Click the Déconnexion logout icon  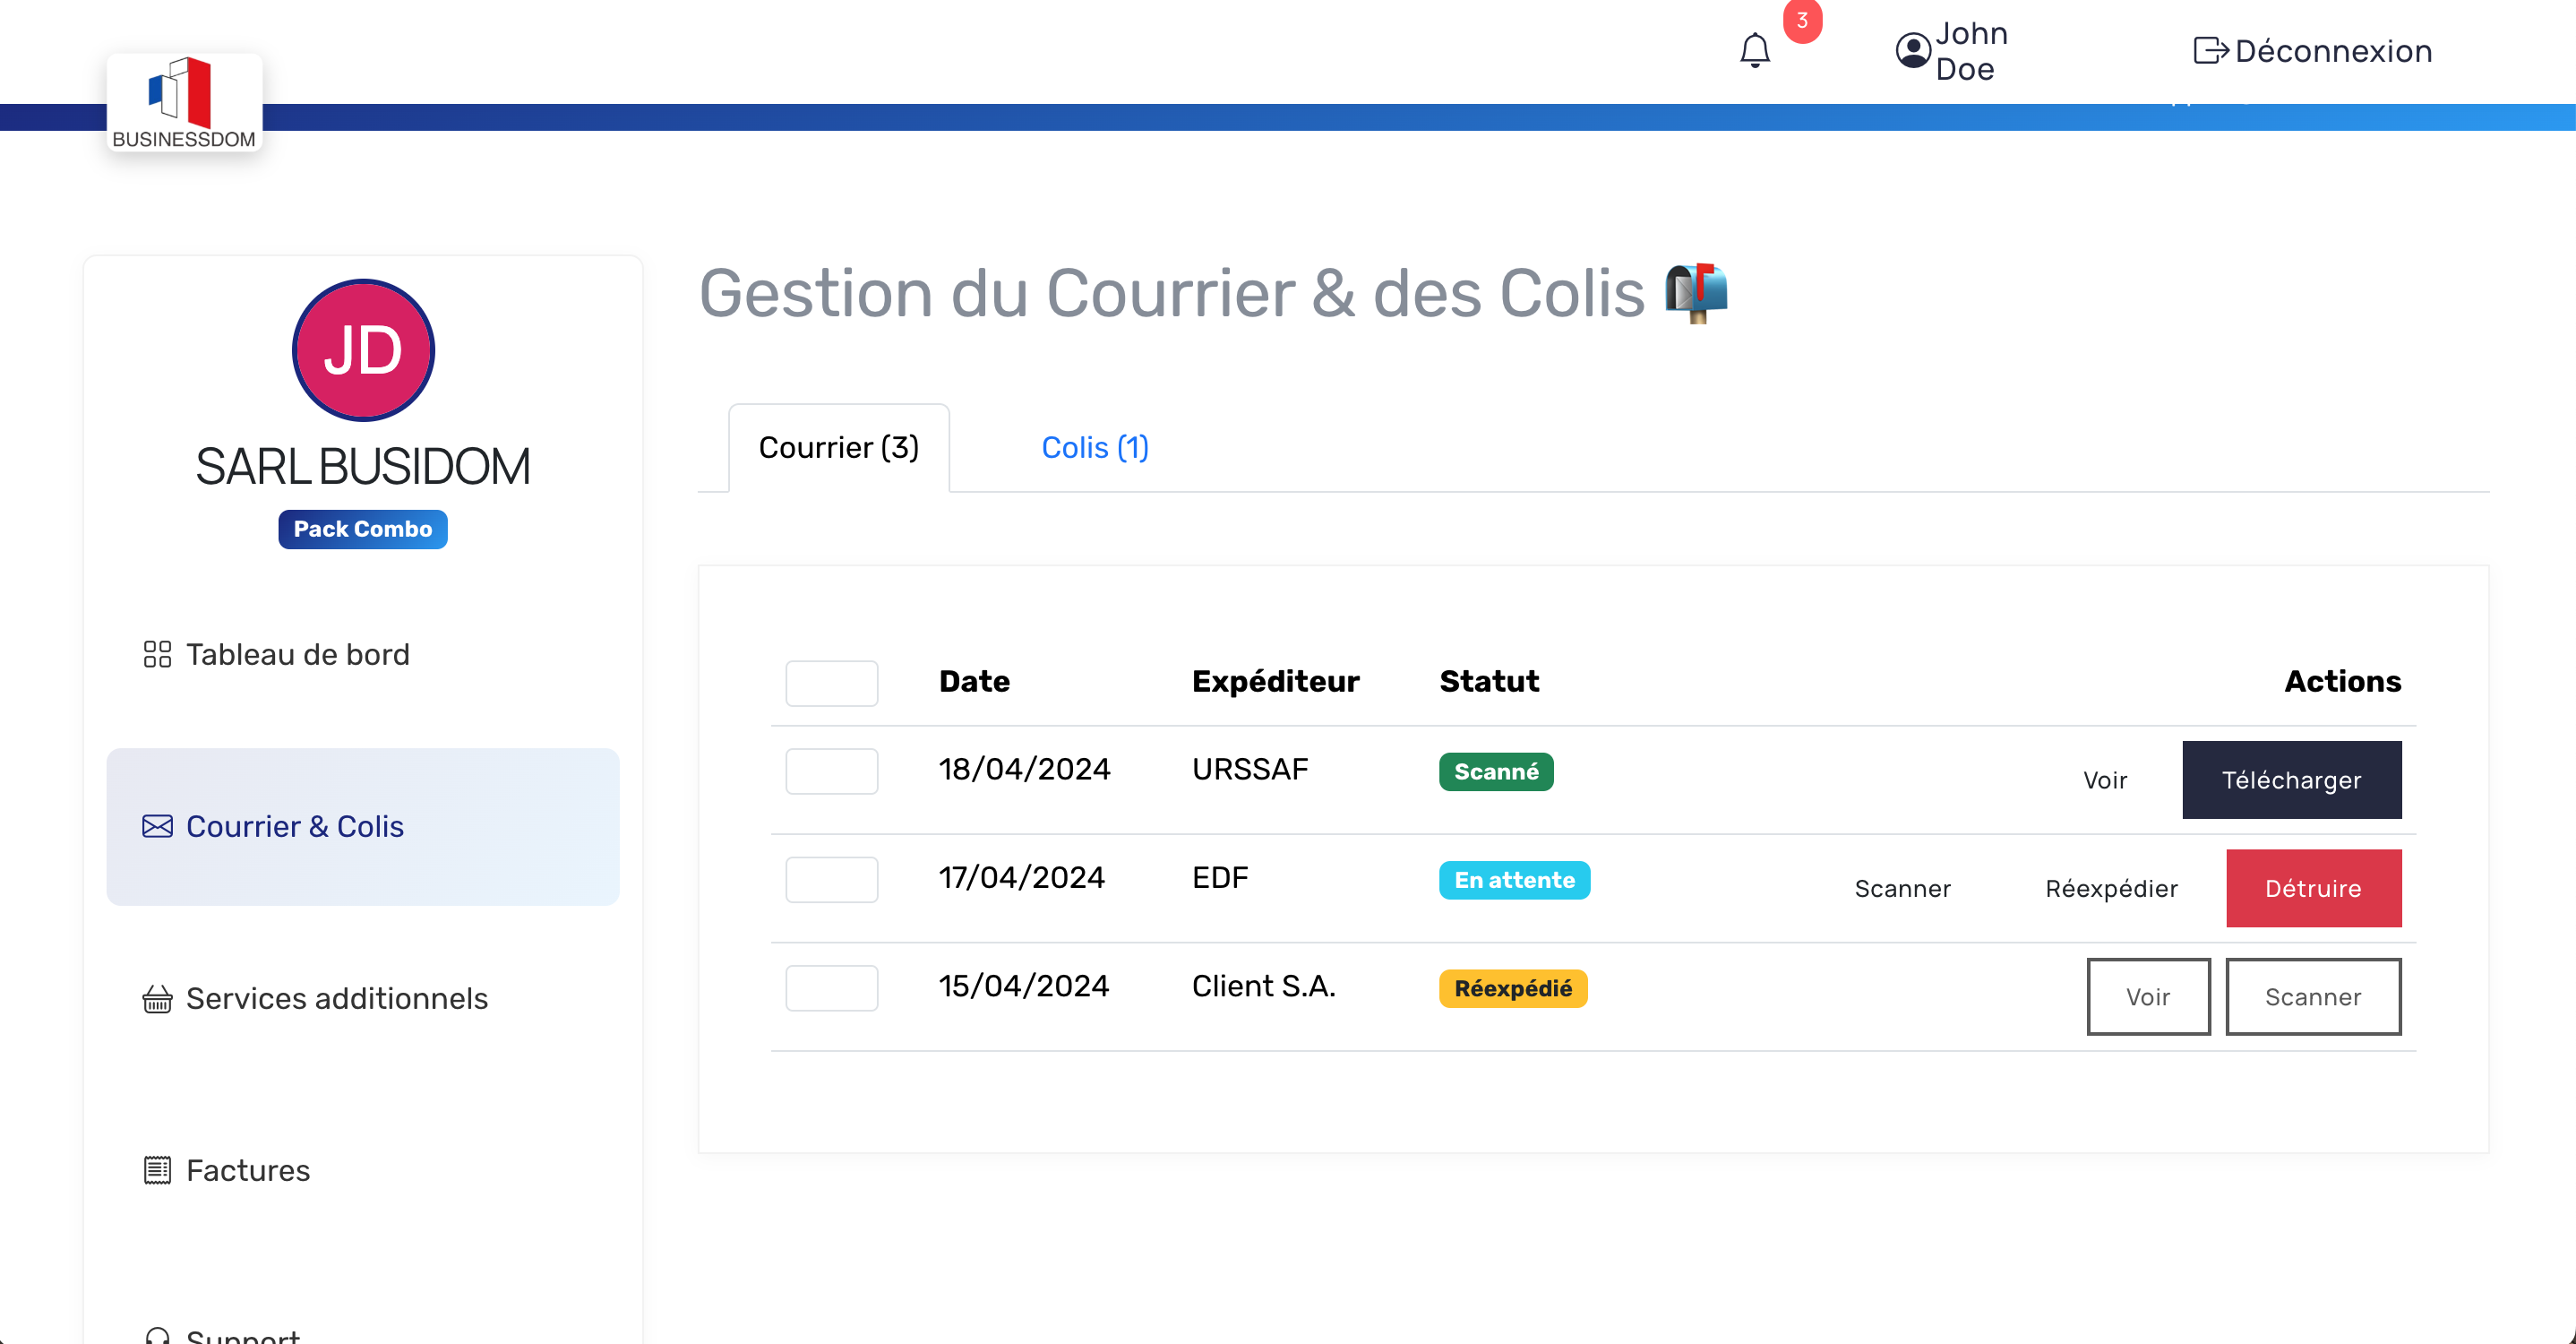[x=2210, y=50]
